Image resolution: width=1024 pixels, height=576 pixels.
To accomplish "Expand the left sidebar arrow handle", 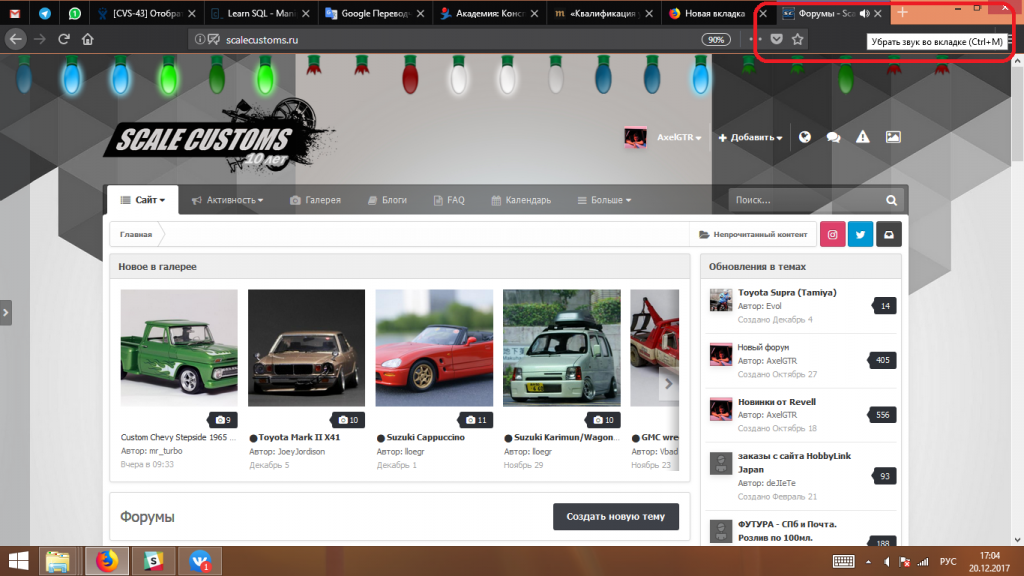I will click(x=6, y=312).
